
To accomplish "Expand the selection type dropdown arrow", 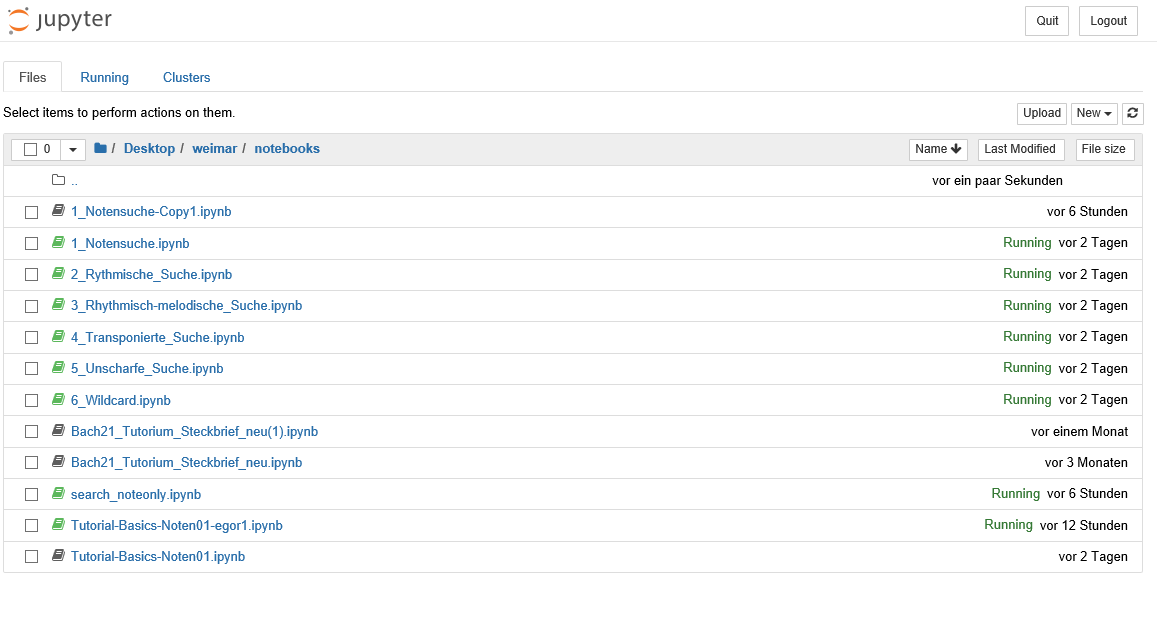I will tap(73, 150).
